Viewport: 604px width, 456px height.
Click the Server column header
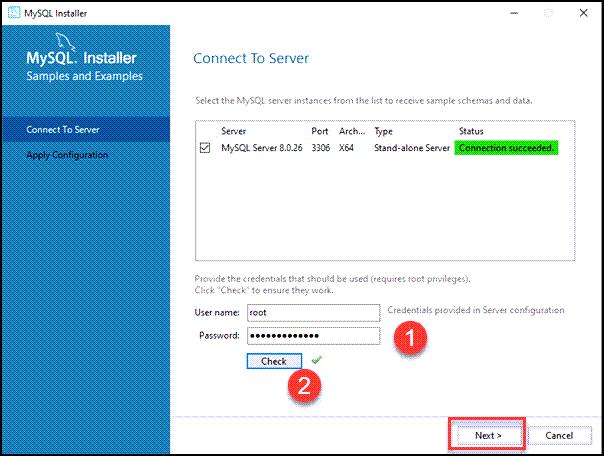tap(234, 131)
